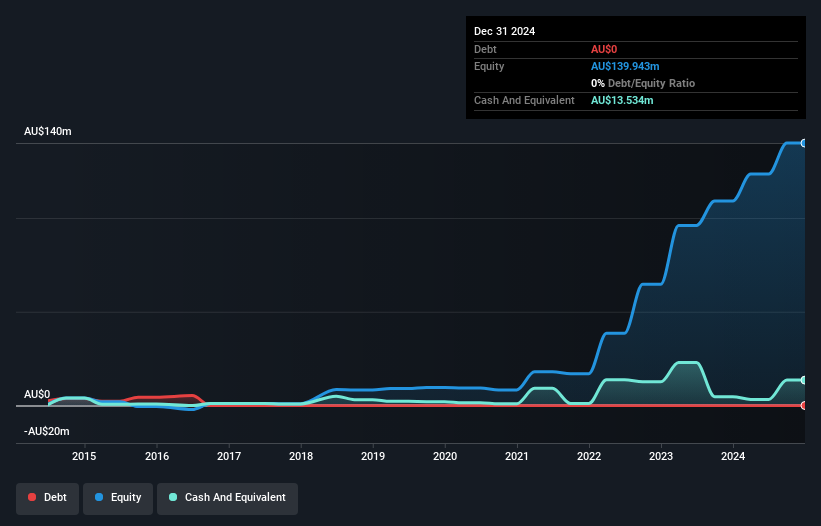Click the teal Cash endpoint marker
The image size is (821, 526).
804,380
